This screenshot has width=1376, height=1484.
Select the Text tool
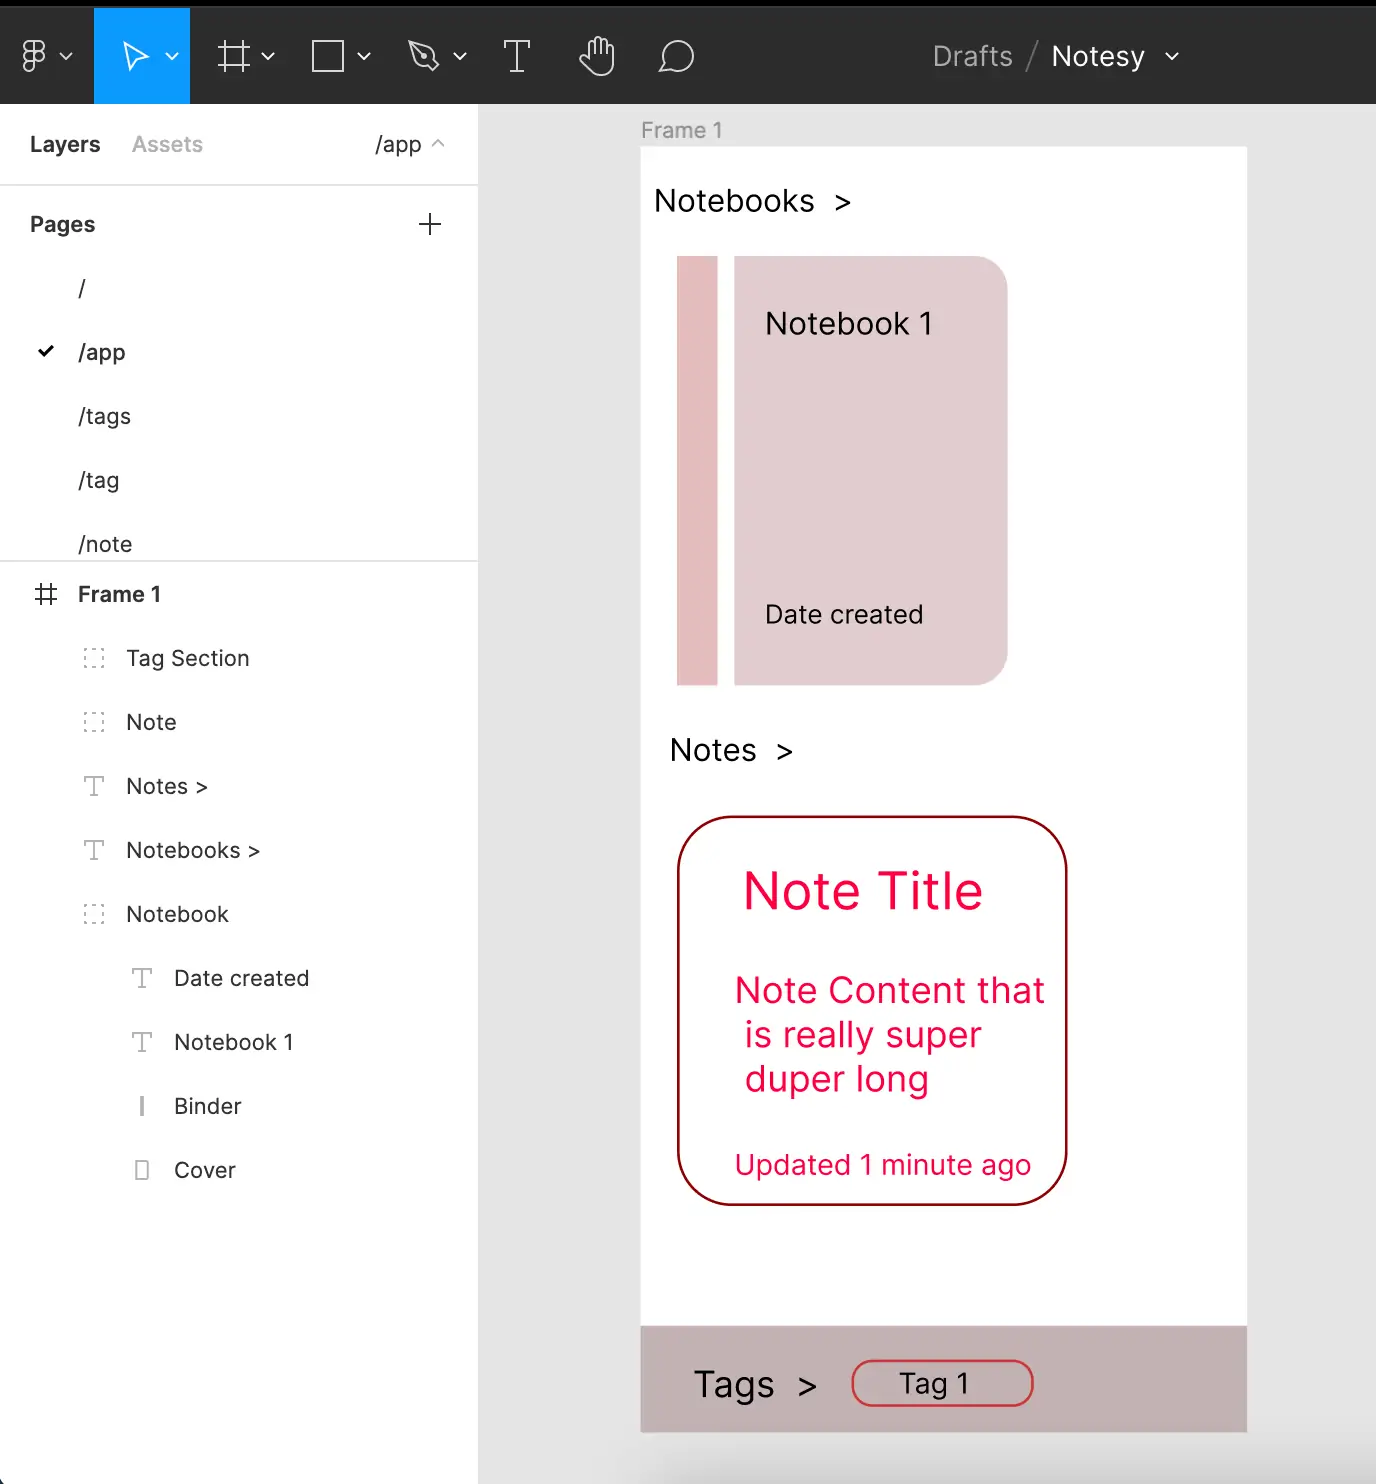516,55
